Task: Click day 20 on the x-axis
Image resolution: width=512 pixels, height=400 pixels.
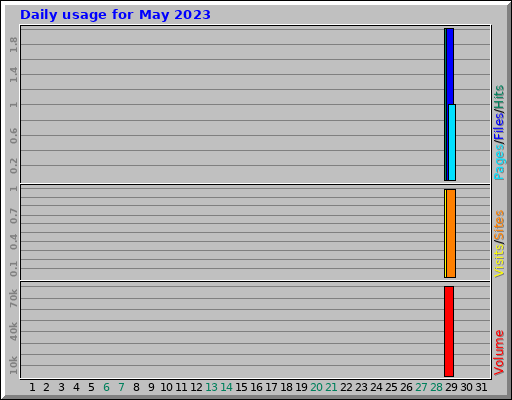Action: (x=316, y=387)
